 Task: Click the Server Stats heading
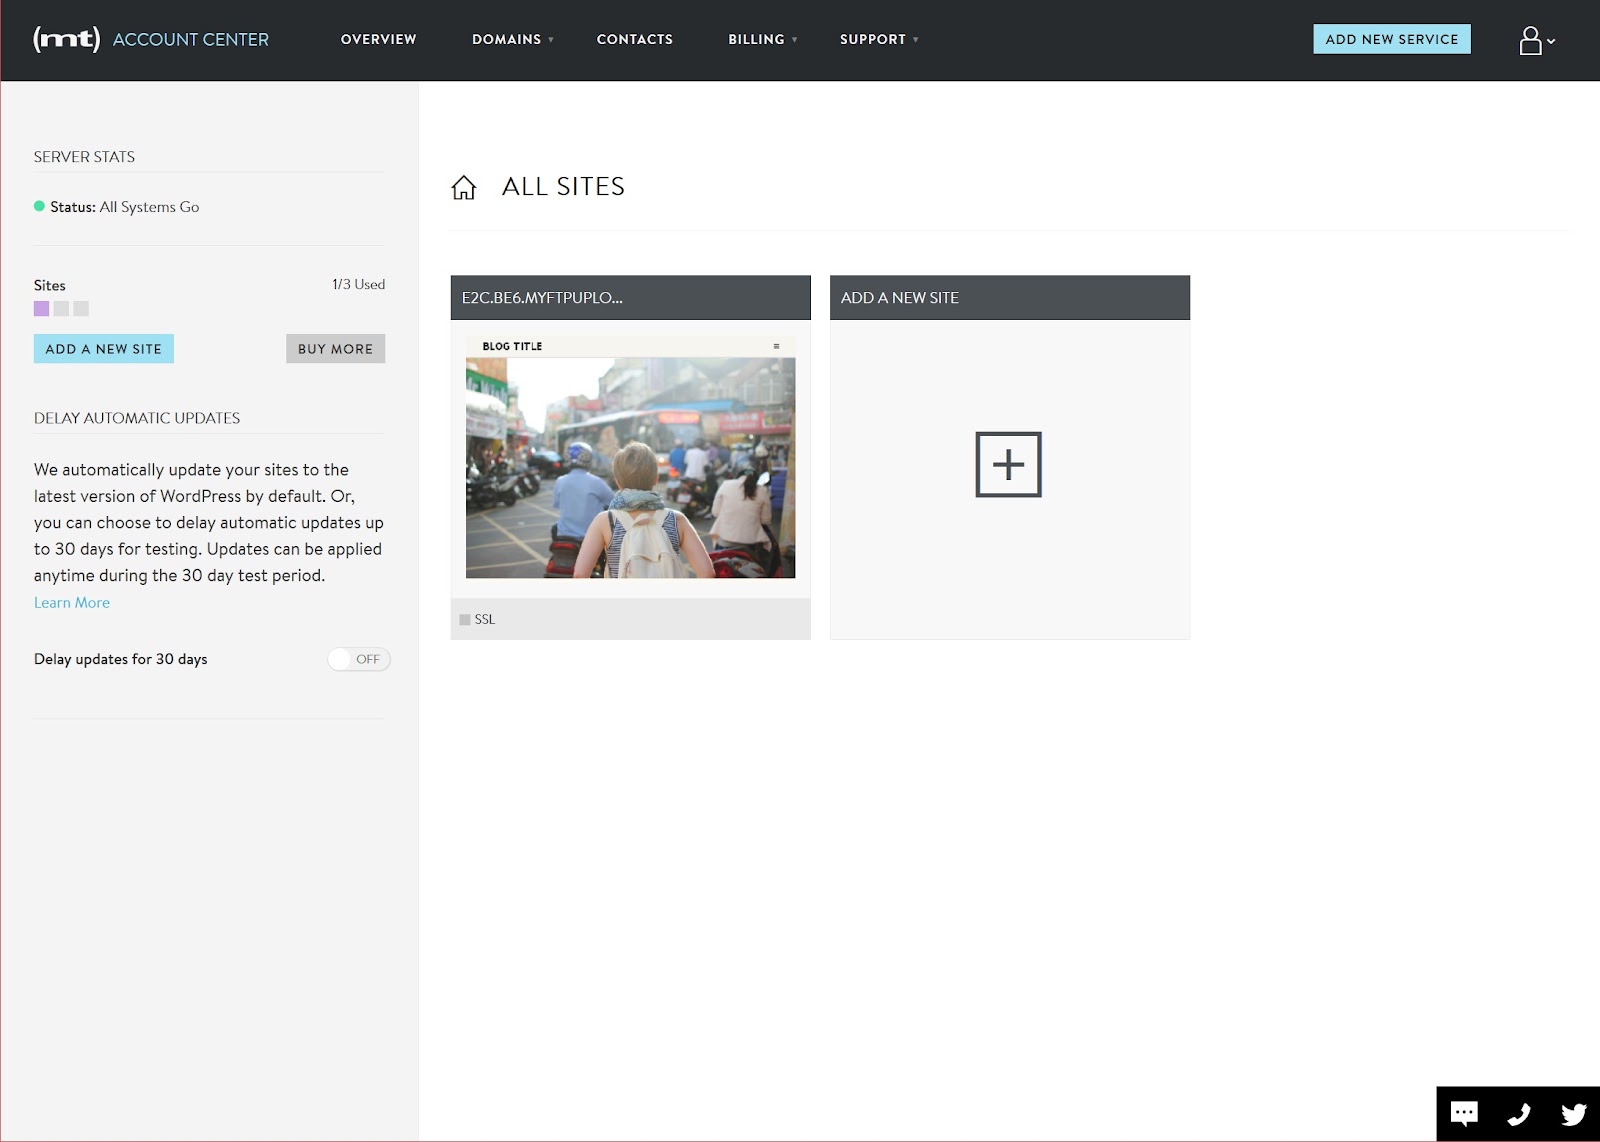[84, 157]
